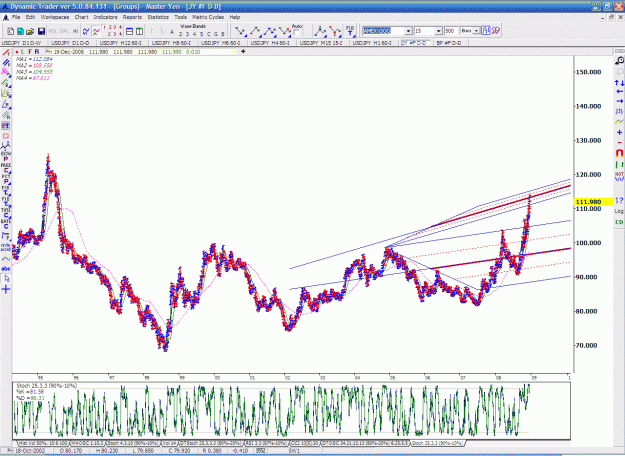Switch to the USDJPY H4 60-I tab

(x=270, y=43)
